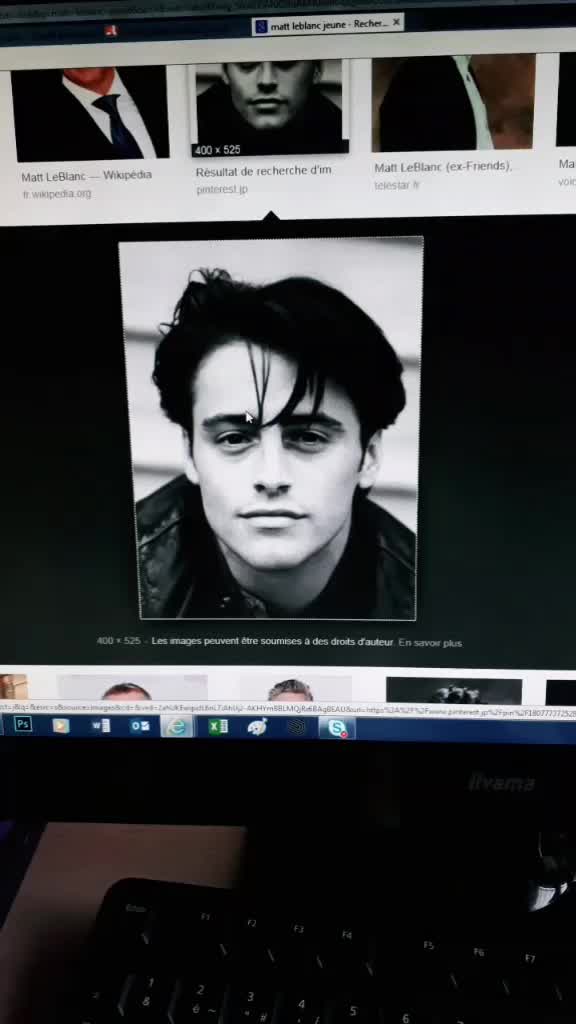Image resolution: width=576 pixels, height=1024 pixels.
Task: Open Outlook from the taskbar
Action: pos(140,726)
